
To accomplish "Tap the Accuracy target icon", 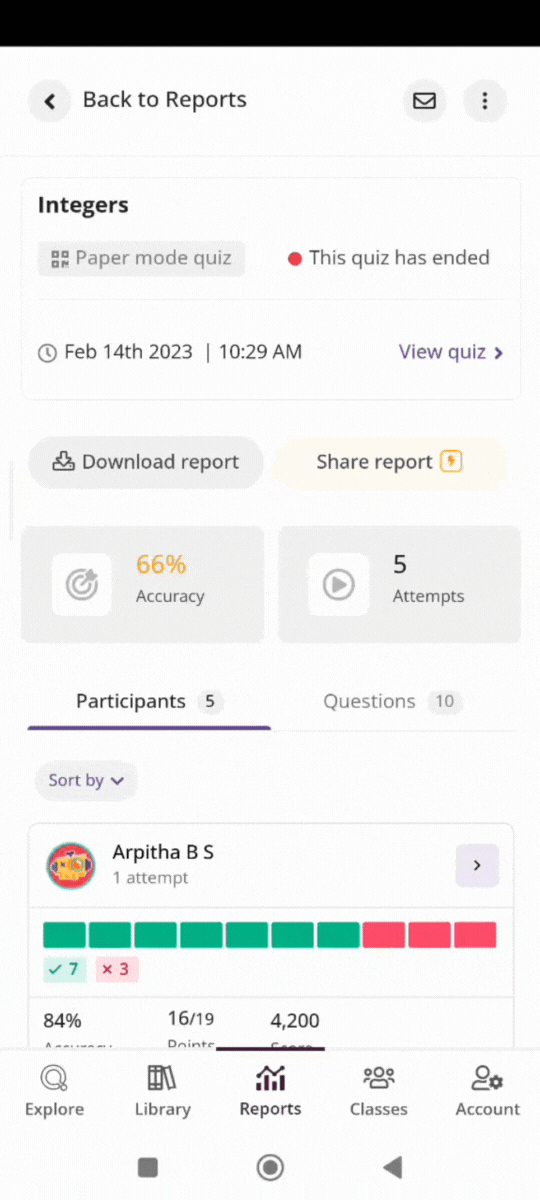I will pyautogui.click(x=82, y=584).
